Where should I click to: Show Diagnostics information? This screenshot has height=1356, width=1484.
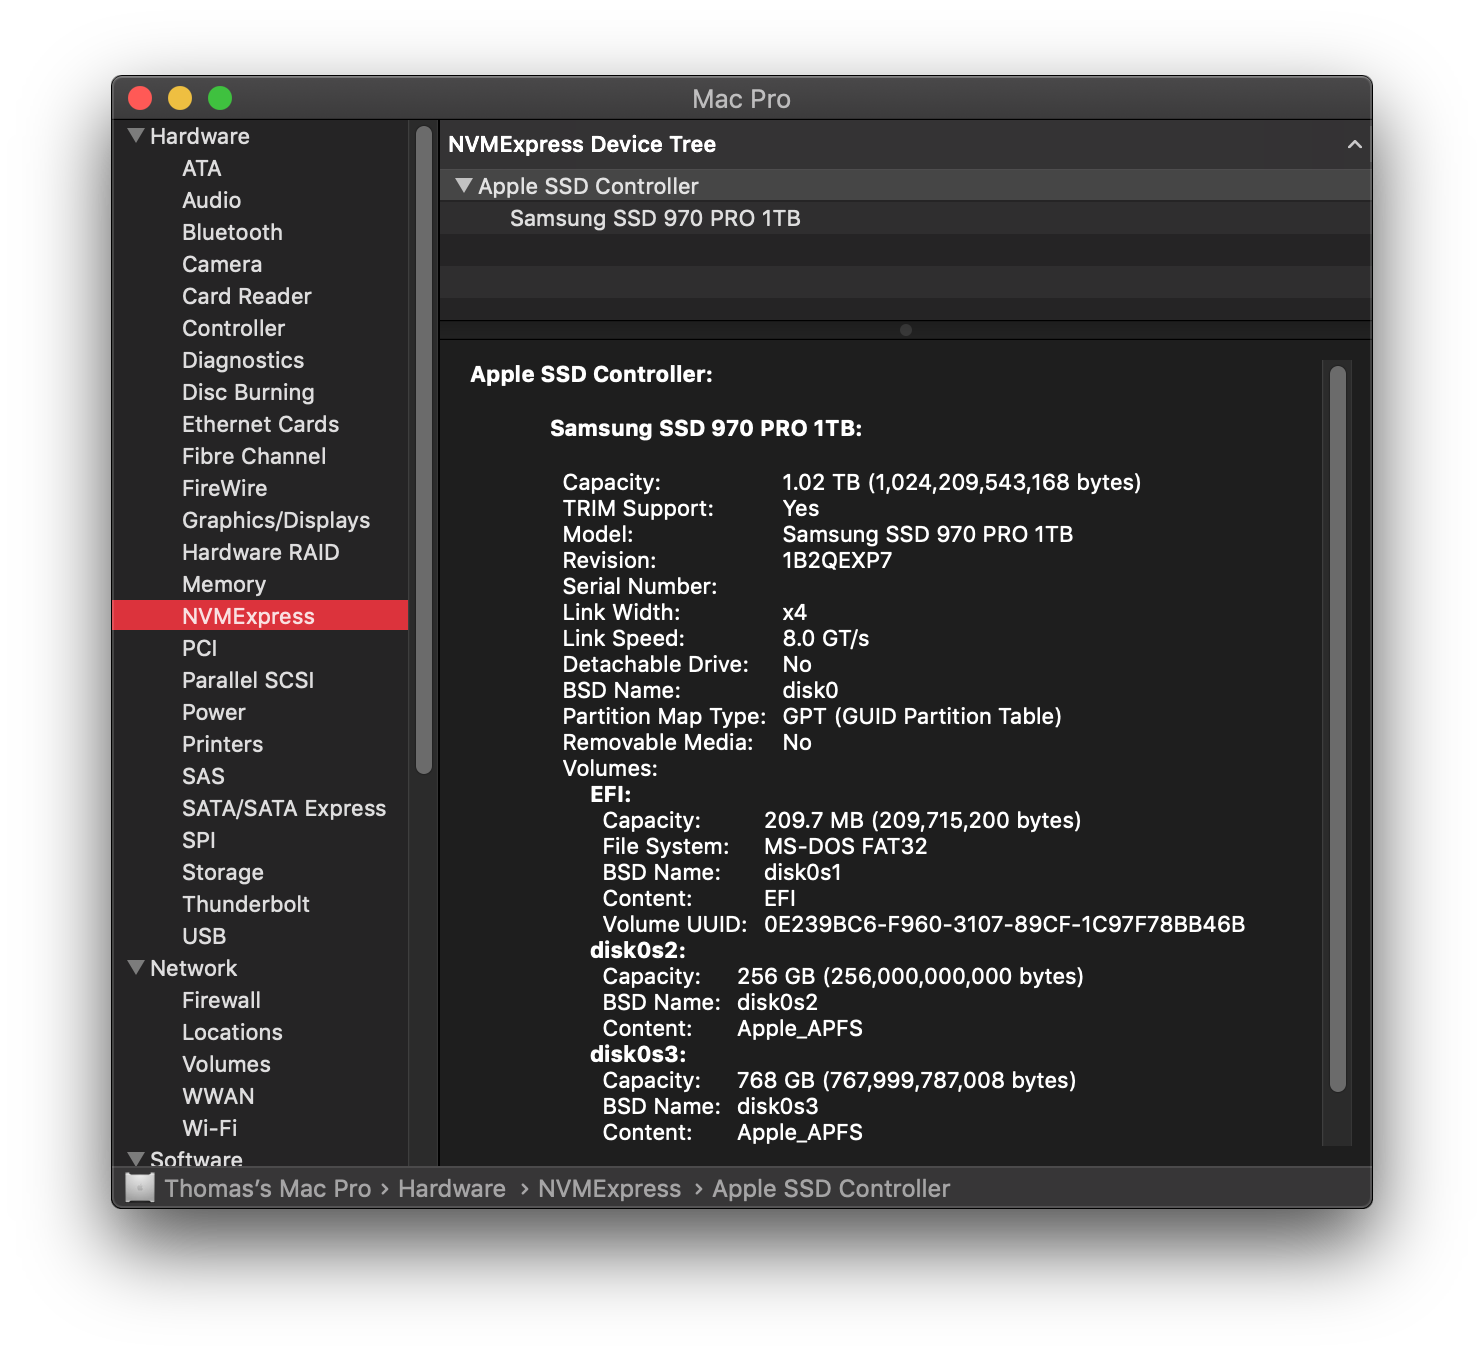click(243, 360)
